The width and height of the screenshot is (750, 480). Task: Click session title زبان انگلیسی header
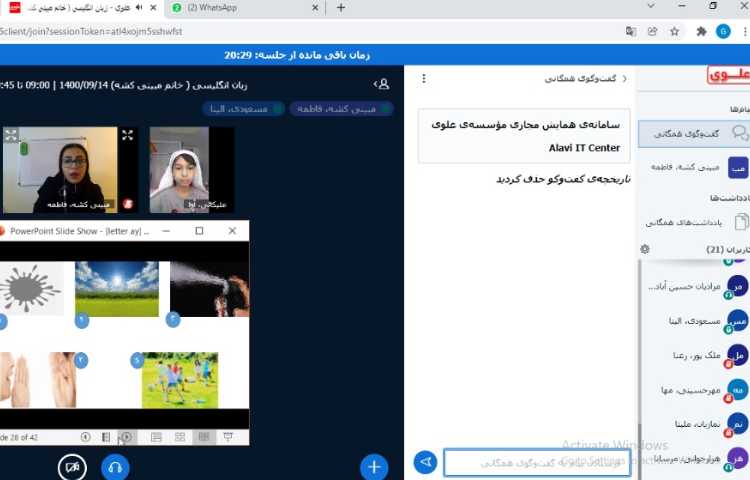(123, 85)
